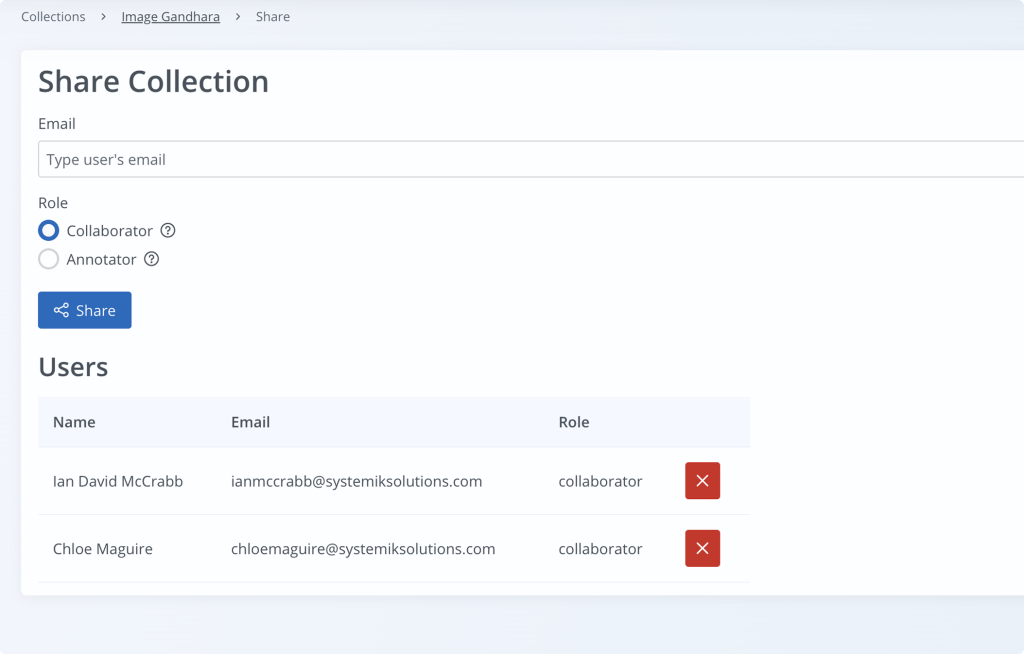Click the Email column header in Users table

point(251,422)
